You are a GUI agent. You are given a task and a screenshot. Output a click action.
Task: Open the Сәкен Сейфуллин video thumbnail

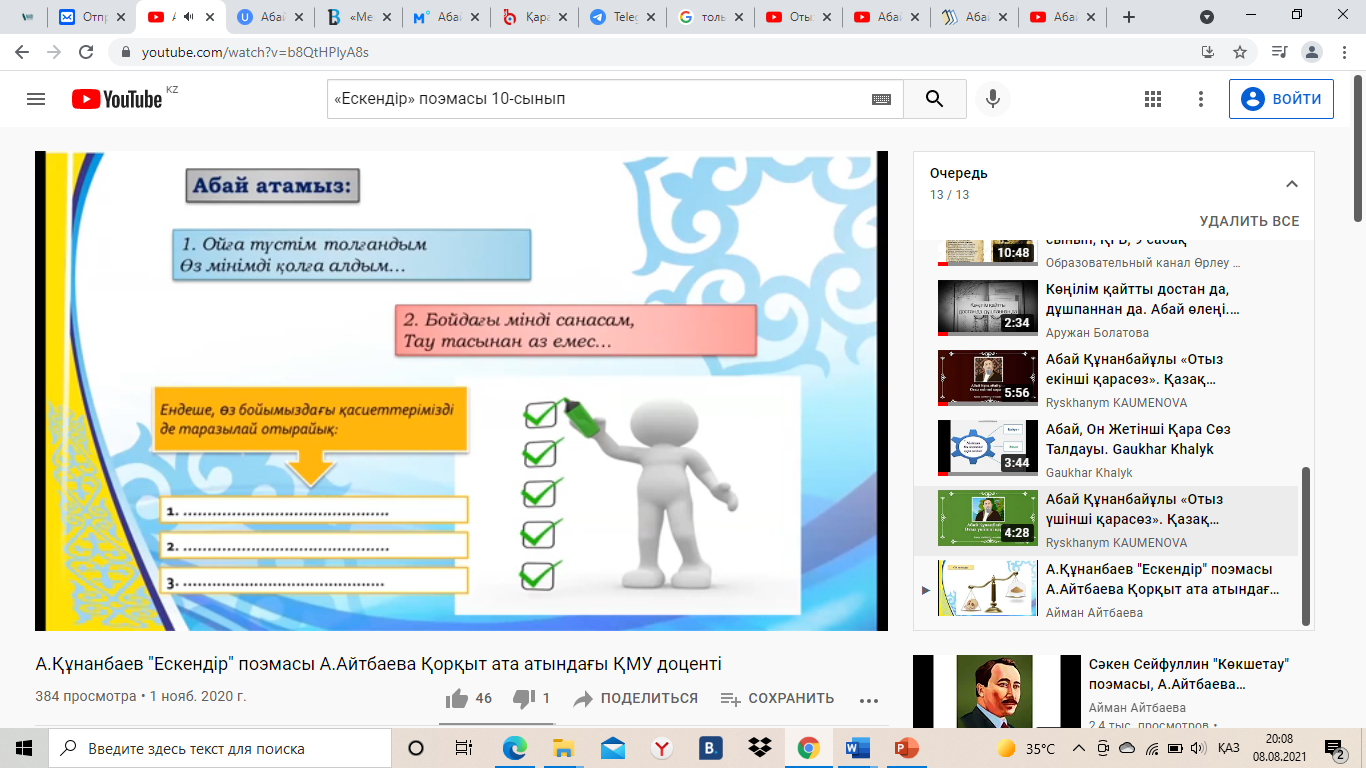997,691
